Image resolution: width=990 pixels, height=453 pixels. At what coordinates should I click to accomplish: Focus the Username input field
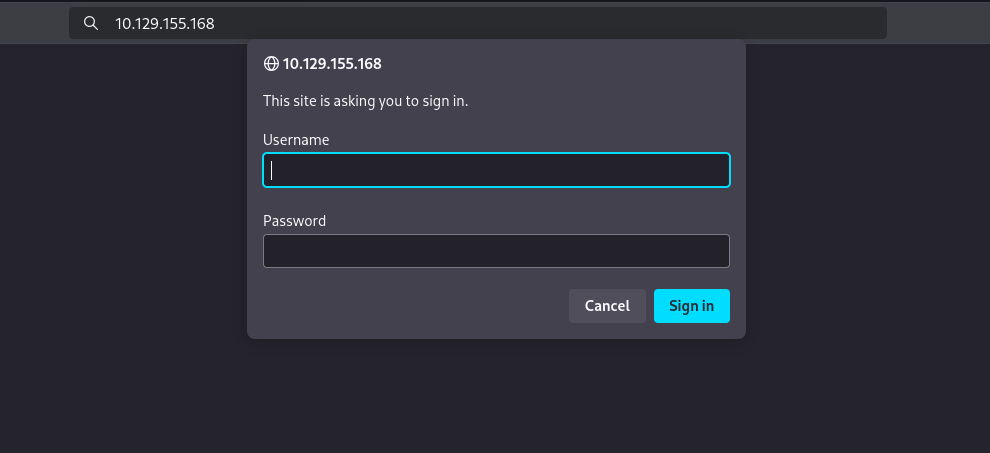(x=496, y=170)
